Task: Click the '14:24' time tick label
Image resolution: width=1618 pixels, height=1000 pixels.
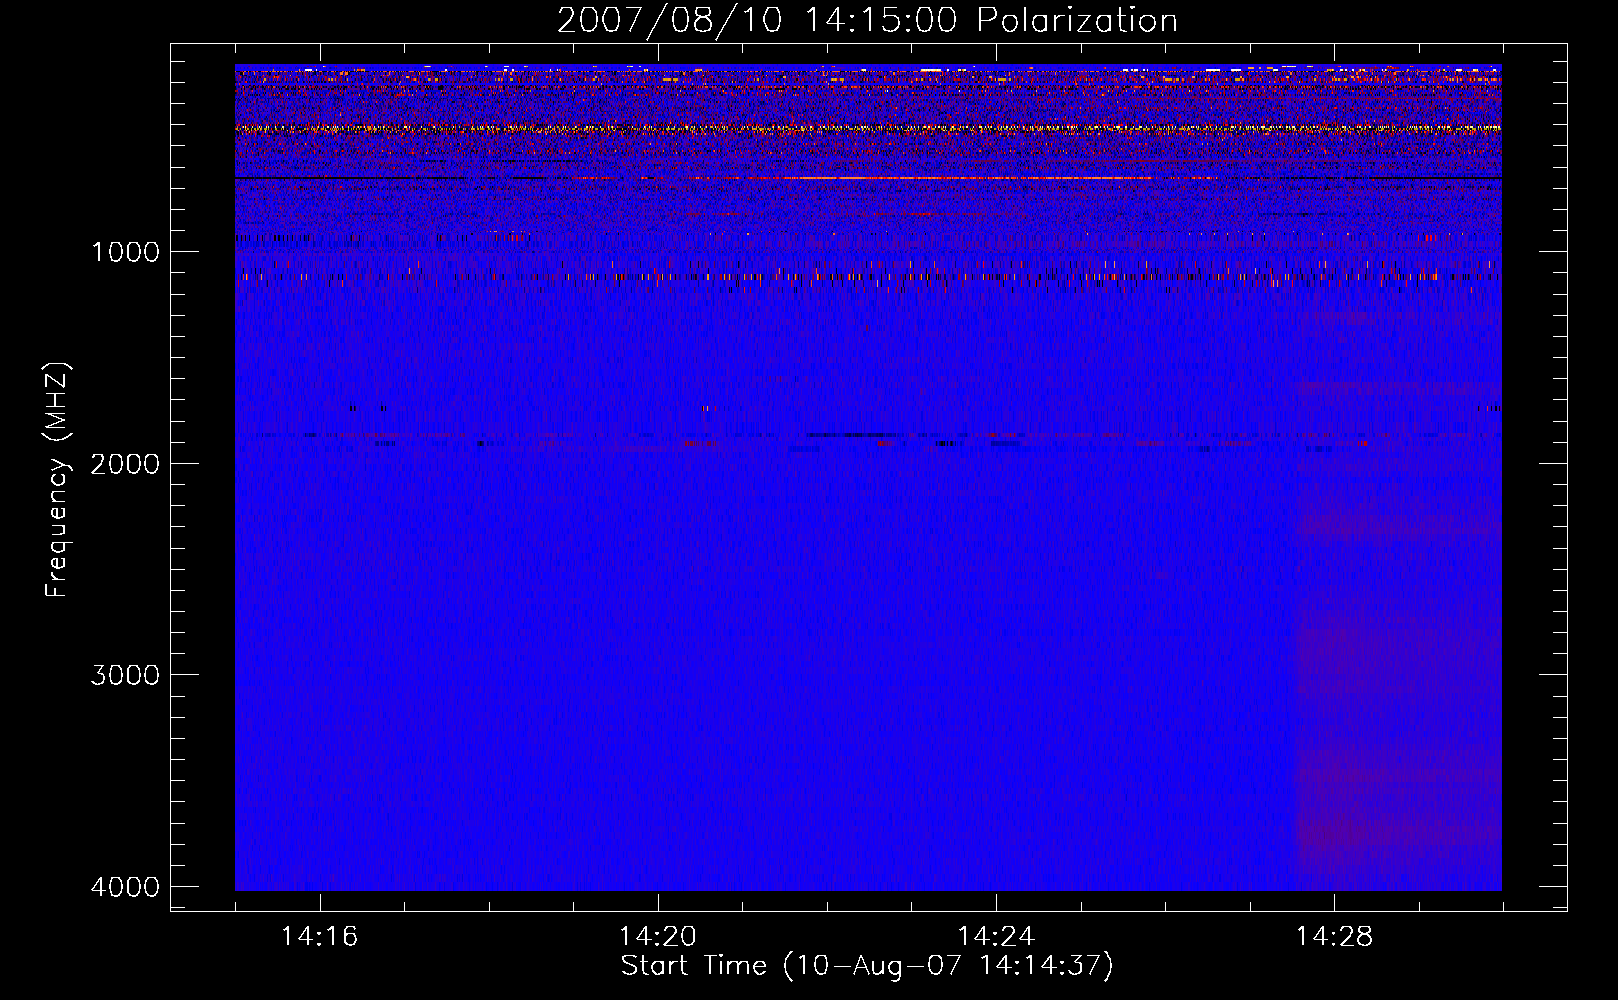Action: tap(996, 936)
